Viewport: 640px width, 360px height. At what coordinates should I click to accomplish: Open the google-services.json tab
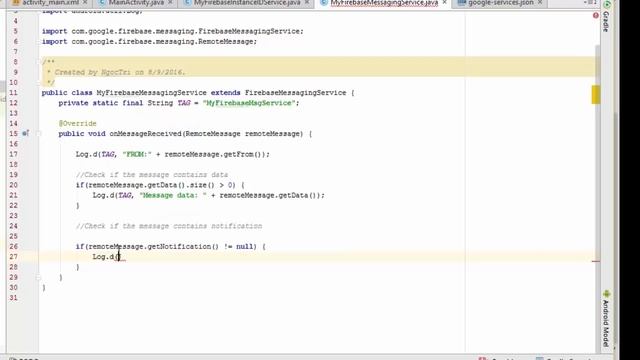(500, 3)
